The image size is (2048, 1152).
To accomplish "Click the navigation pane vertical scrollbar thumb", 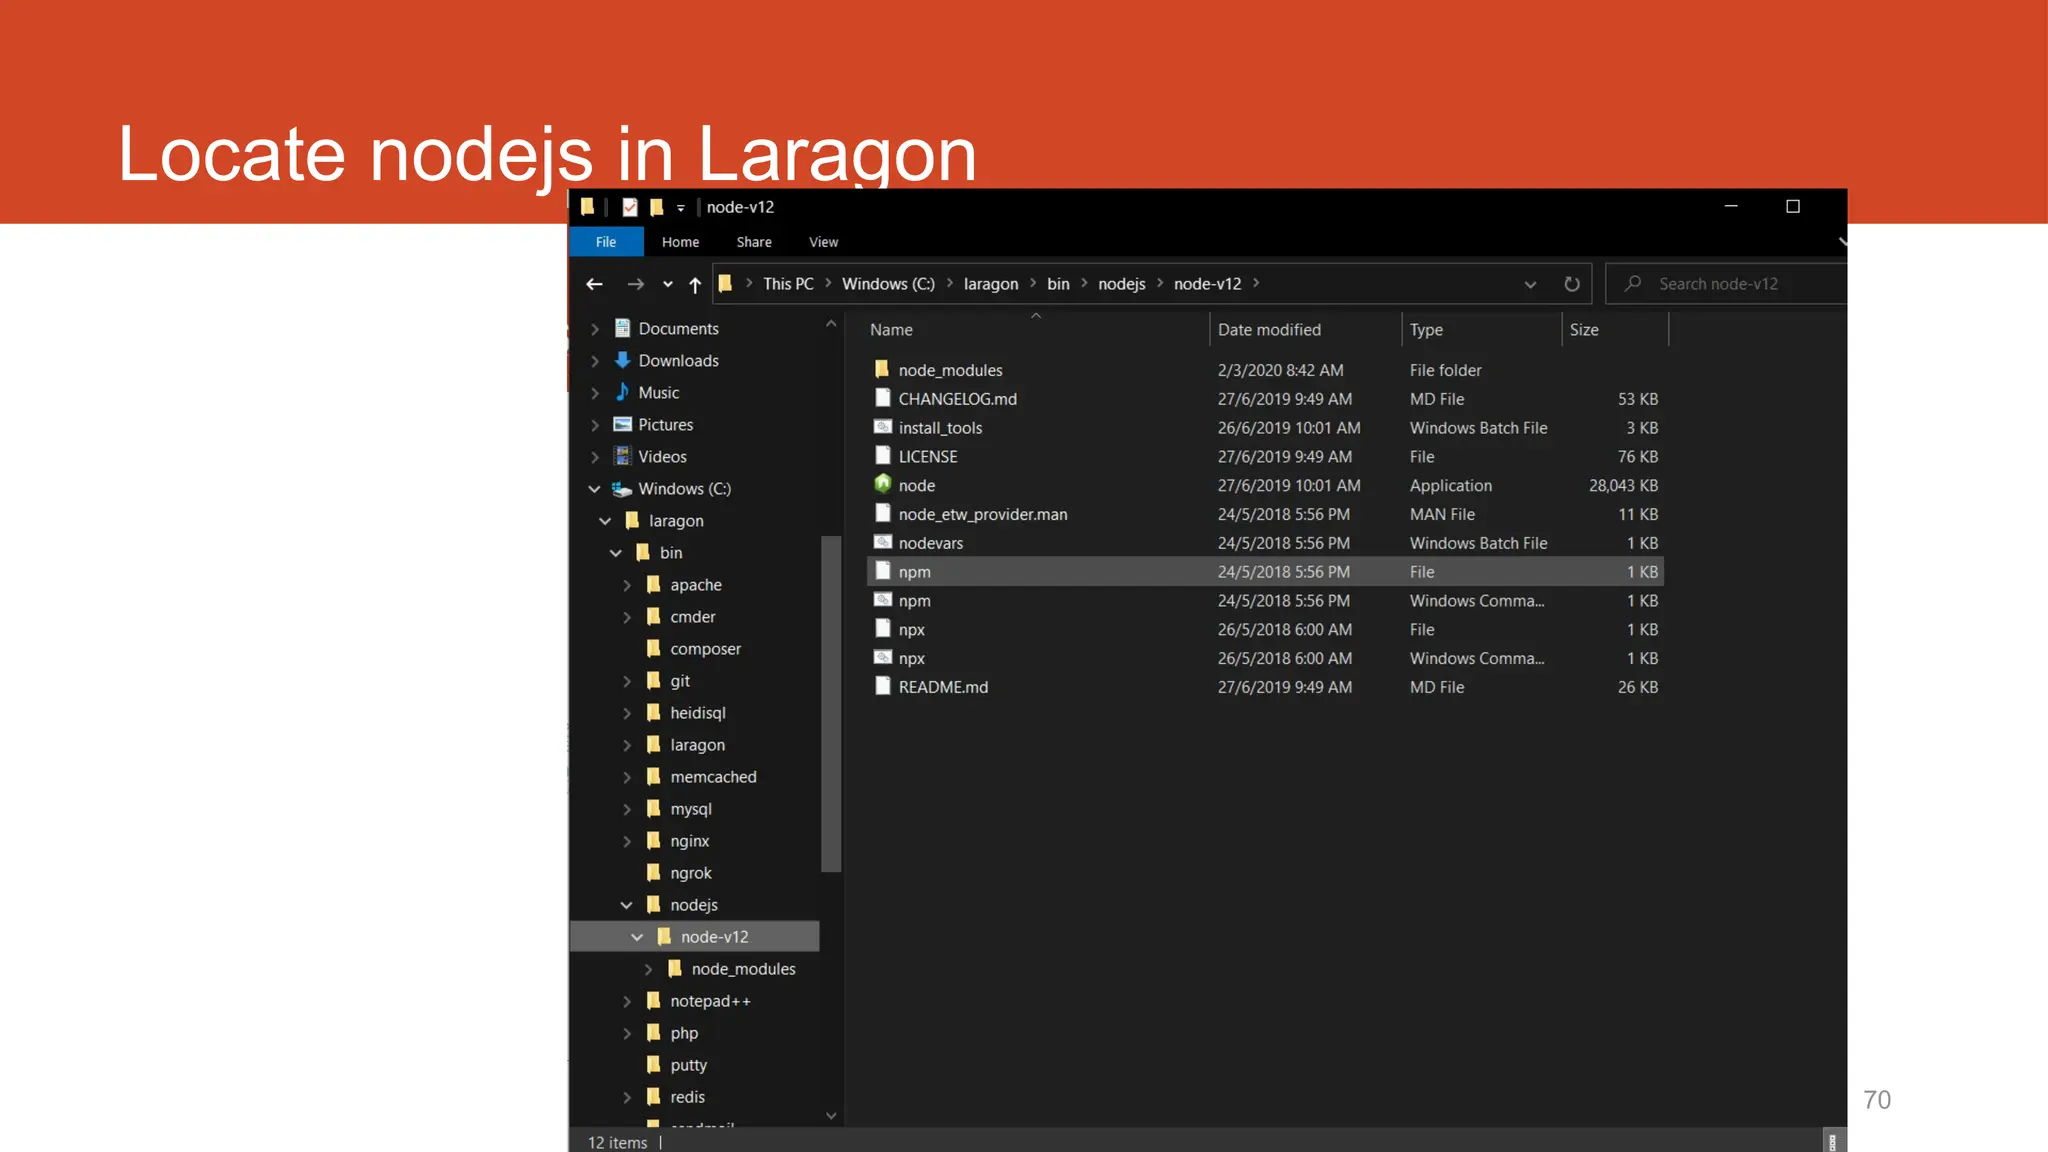I will (830, 704).
